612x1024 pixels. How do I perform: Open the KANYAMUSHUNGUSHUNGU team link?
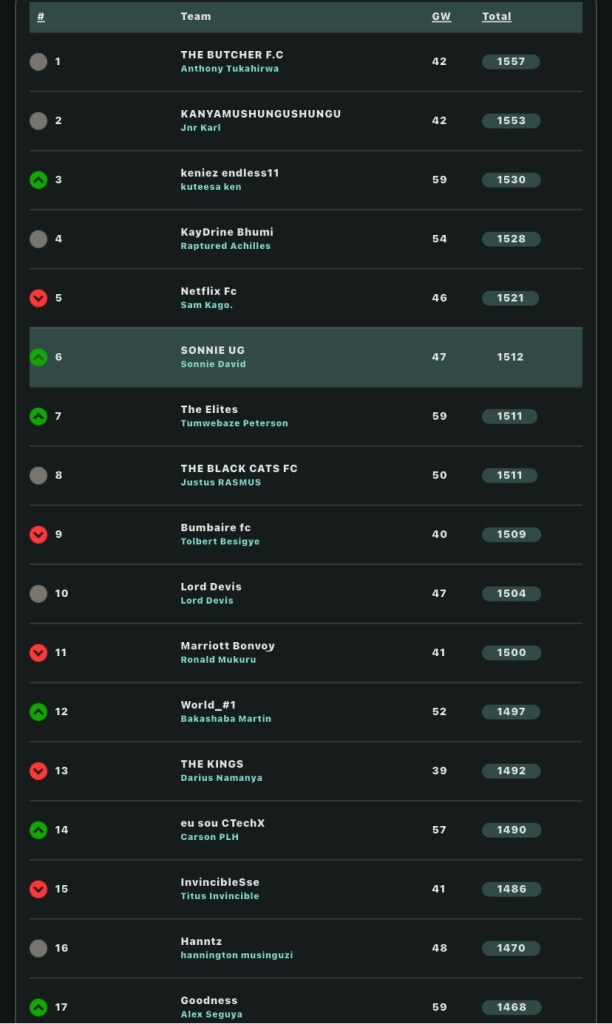tap(260, 114)
